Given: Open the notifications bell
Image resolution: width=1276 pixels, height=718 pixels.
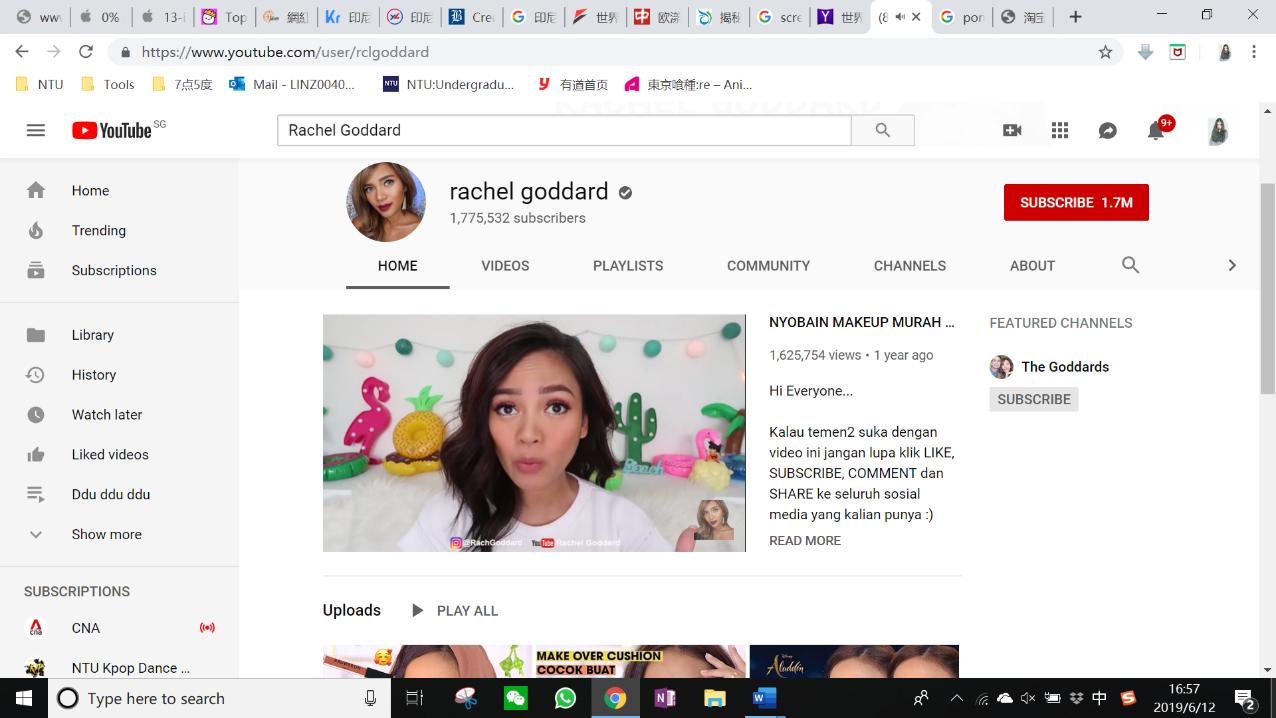Looking at the screenshot, I should click(1156, 130).
